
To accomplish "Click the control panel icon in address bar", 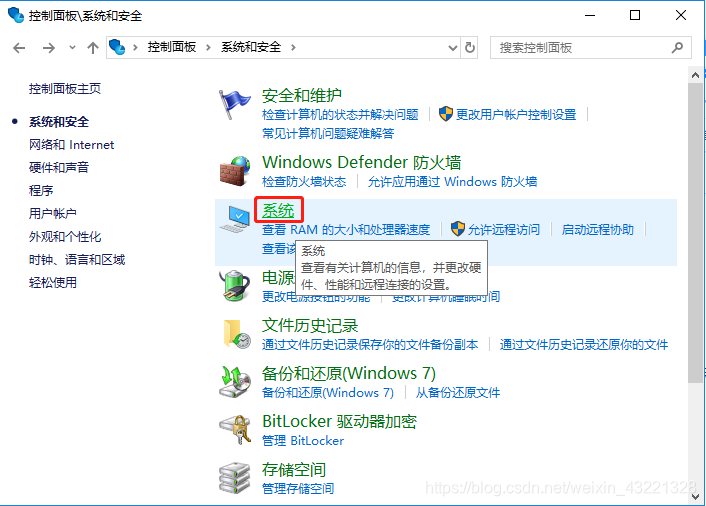I will (117, 47).
